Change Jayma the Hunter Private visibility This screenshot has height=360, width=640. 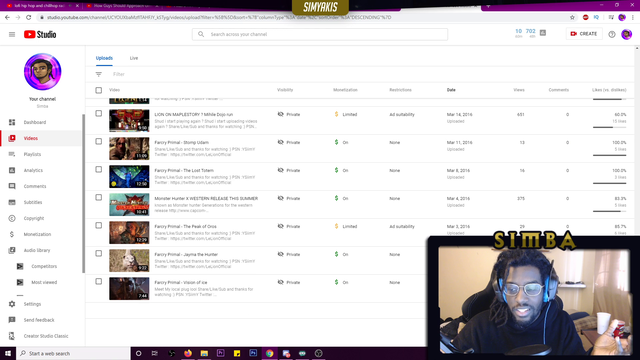pos(289,254)
